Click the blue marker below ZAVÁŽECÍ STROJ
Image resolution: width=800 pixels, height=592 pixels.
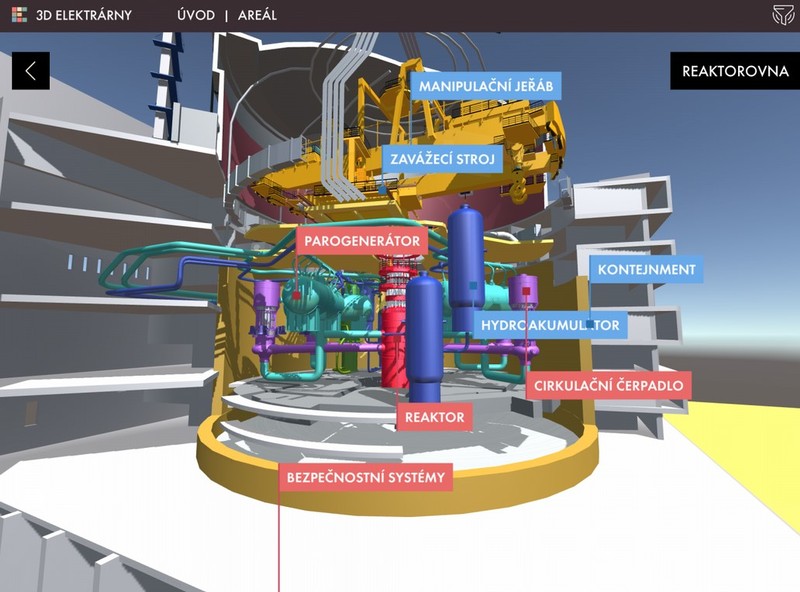[382, 190]
